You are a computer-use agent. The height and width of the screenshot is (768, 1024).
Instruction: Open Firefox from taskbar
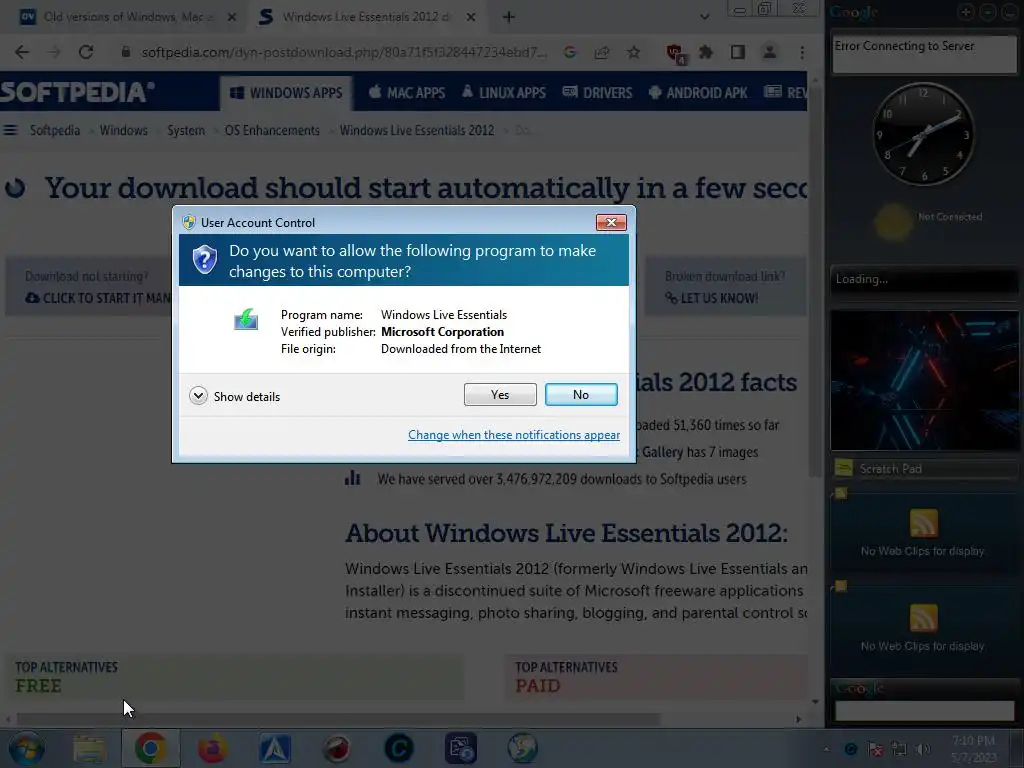click(213, 749)
